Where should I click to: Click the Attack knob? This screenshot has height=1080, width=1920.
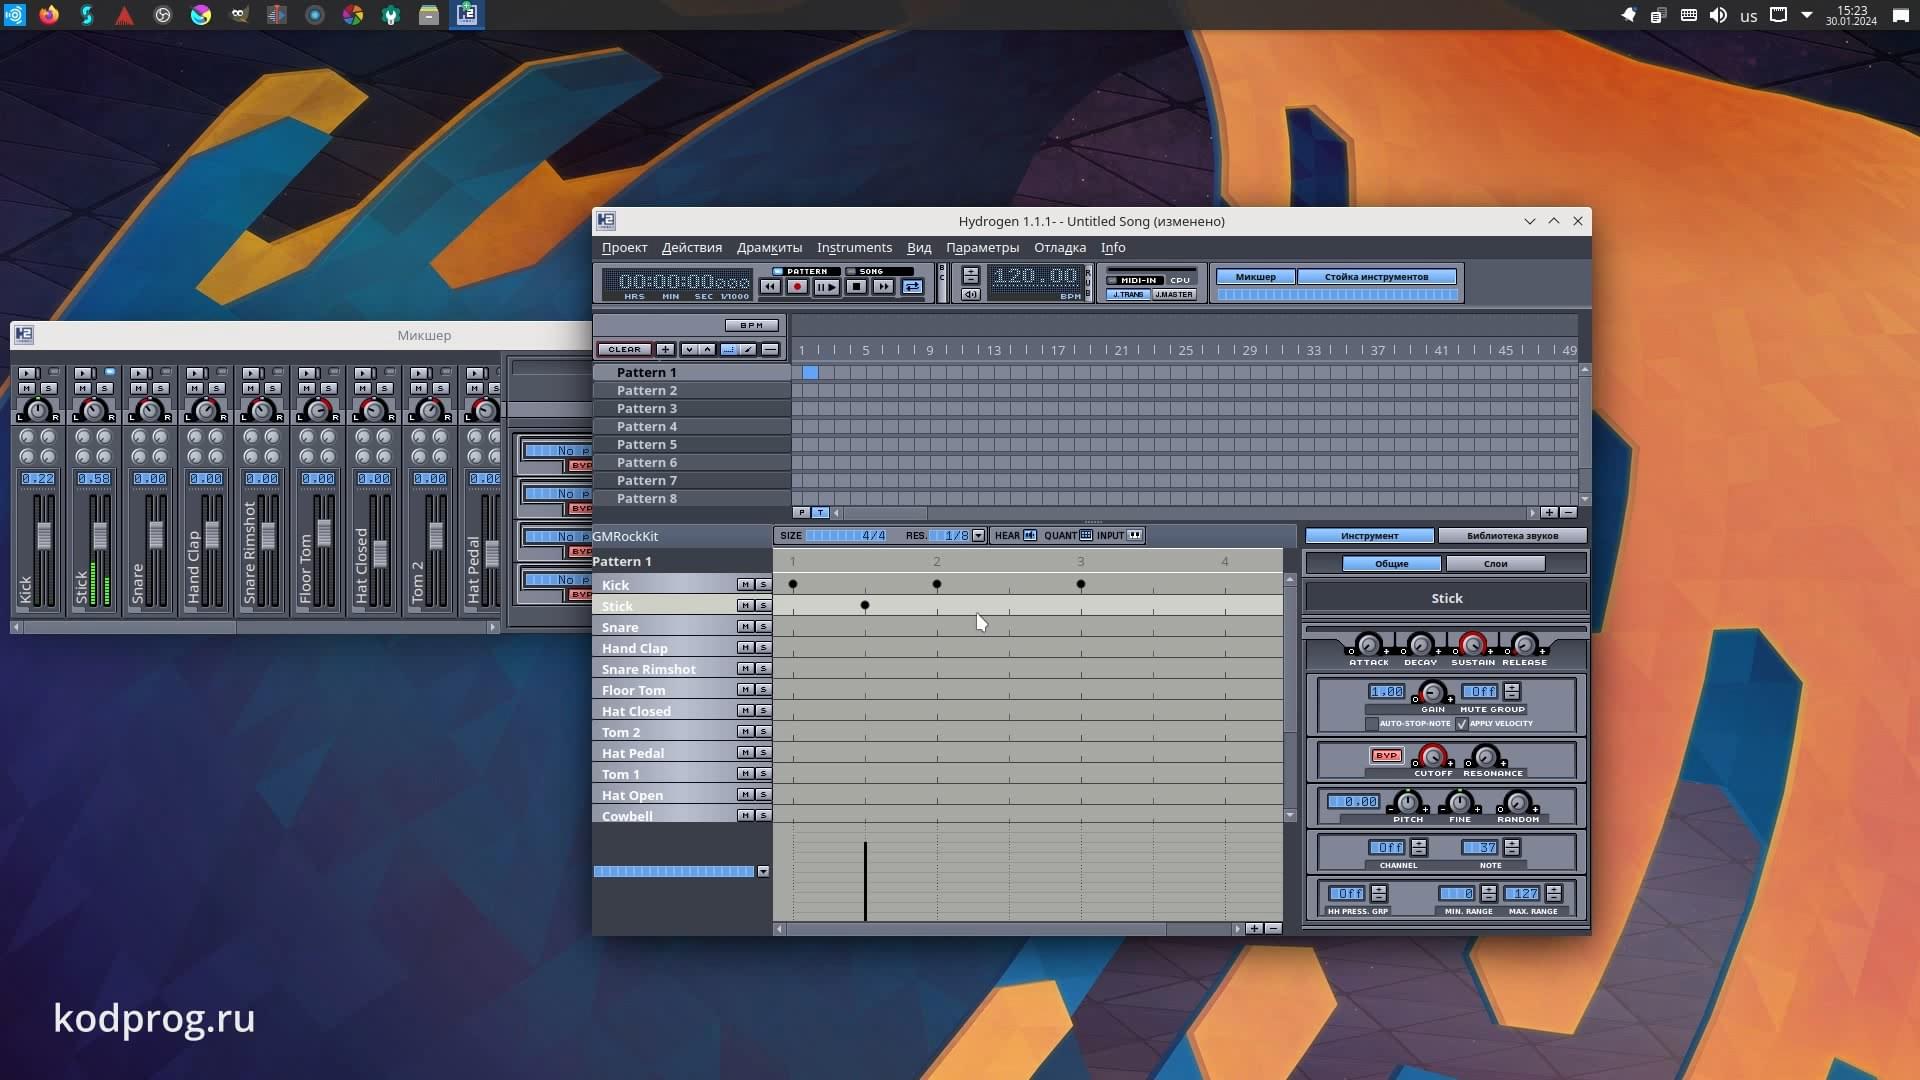1368,645
